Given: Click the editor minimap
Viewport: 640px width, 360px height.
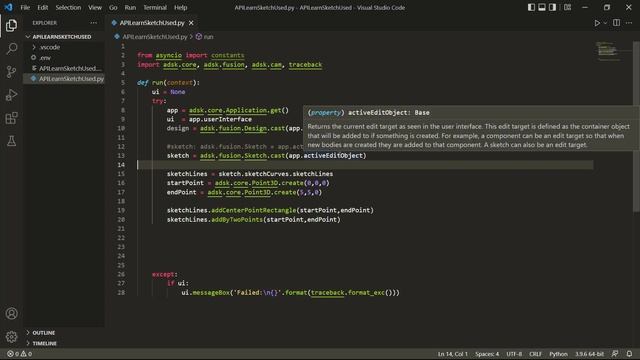Looking at the screenshot, I should pos(610,52).
